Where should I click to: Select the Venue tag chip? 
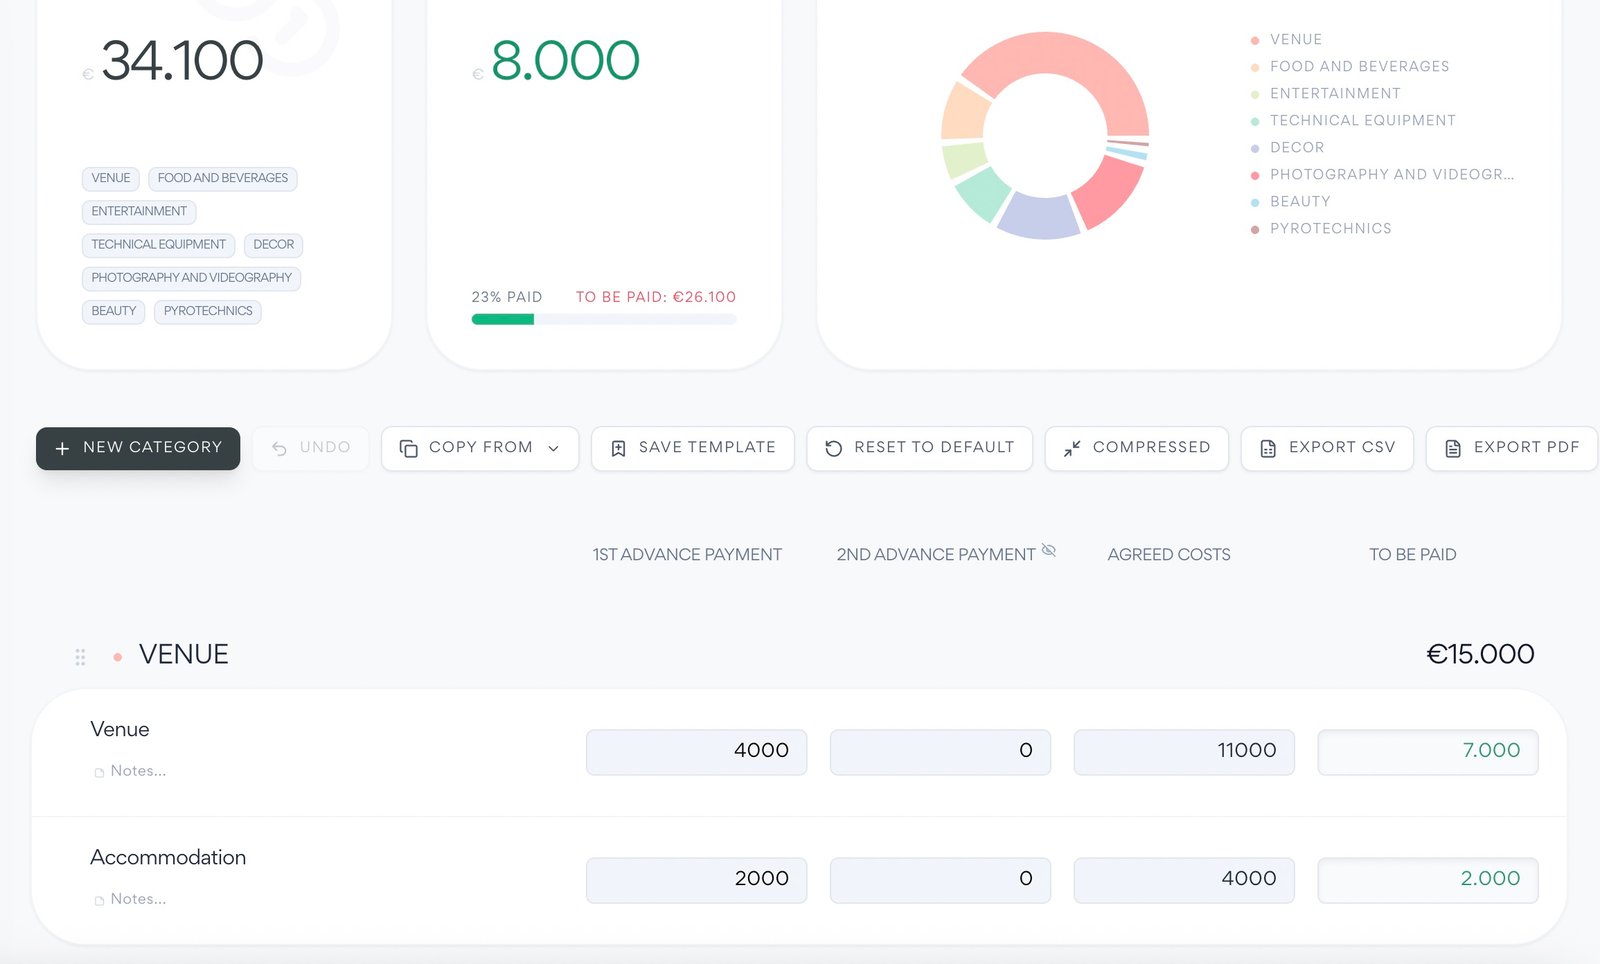(x=111, y=178)
